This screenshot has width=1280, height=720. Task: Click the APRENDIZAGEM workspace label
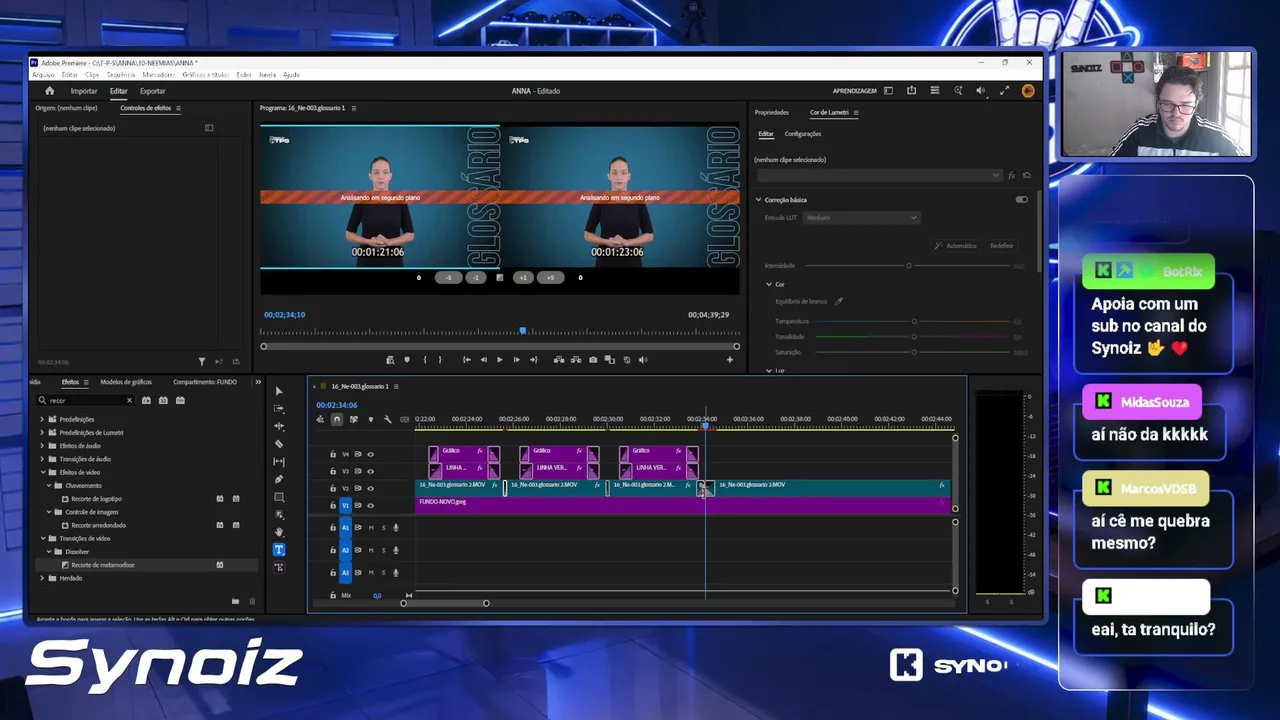[x=855, y=91]
